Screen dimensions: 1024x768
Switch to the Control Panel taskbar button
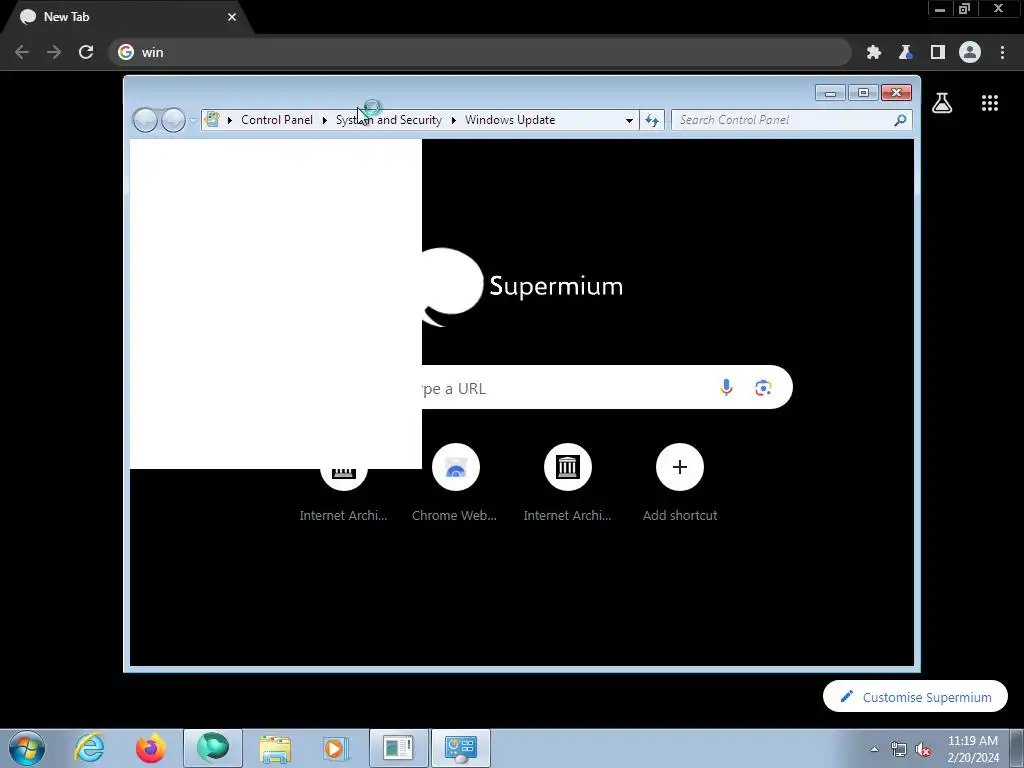(461, 748)
